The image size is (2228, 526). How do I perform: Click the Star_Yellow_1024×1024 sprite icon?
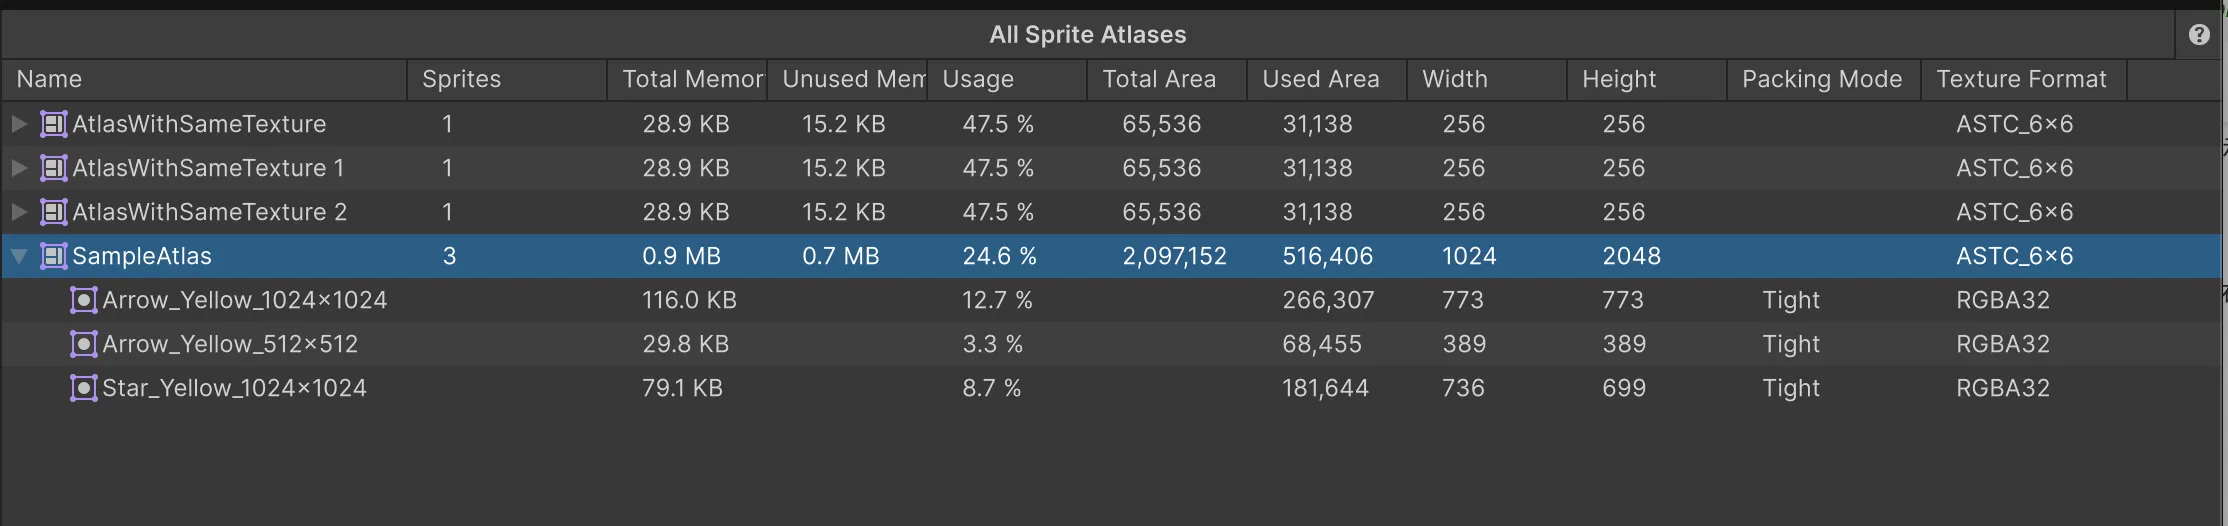(x=84, y=388)
